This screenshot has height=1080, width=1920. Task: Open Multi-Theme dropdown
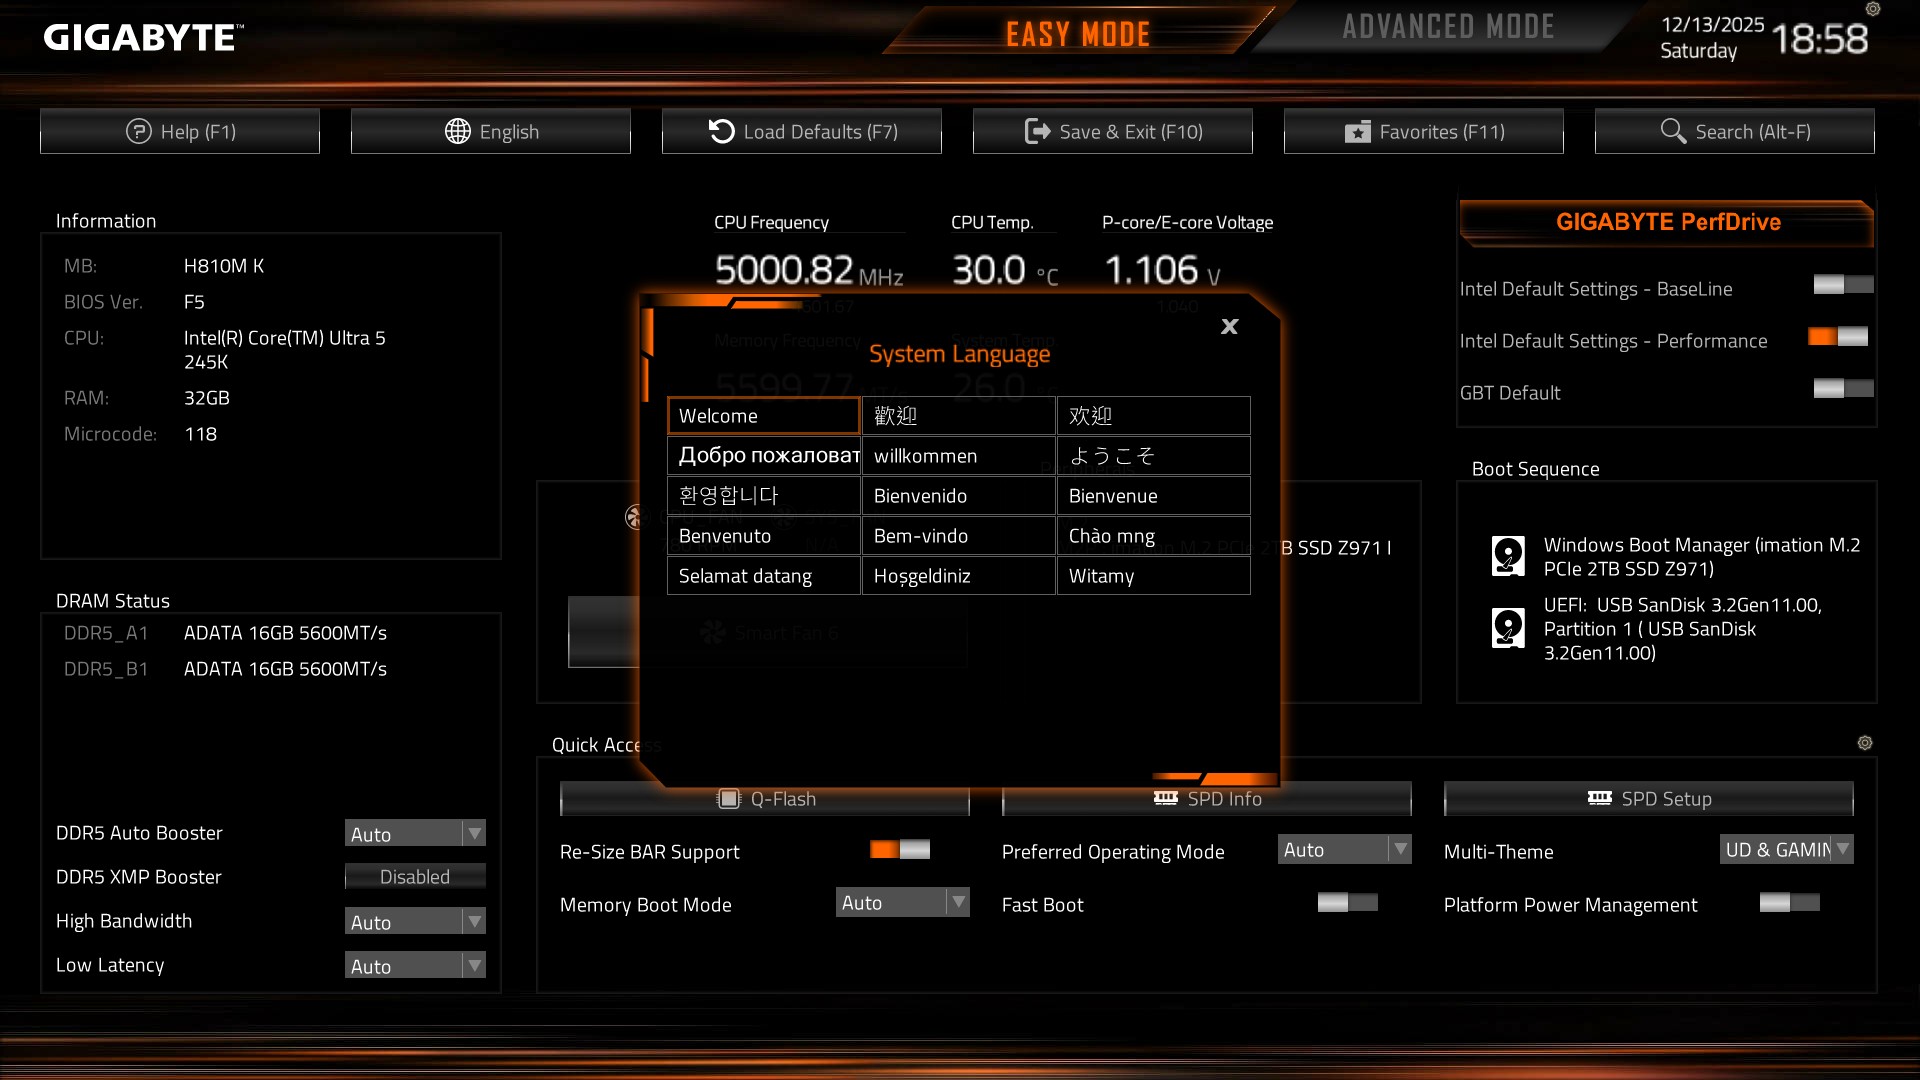pyautogui.click(x=1786, y=850)
